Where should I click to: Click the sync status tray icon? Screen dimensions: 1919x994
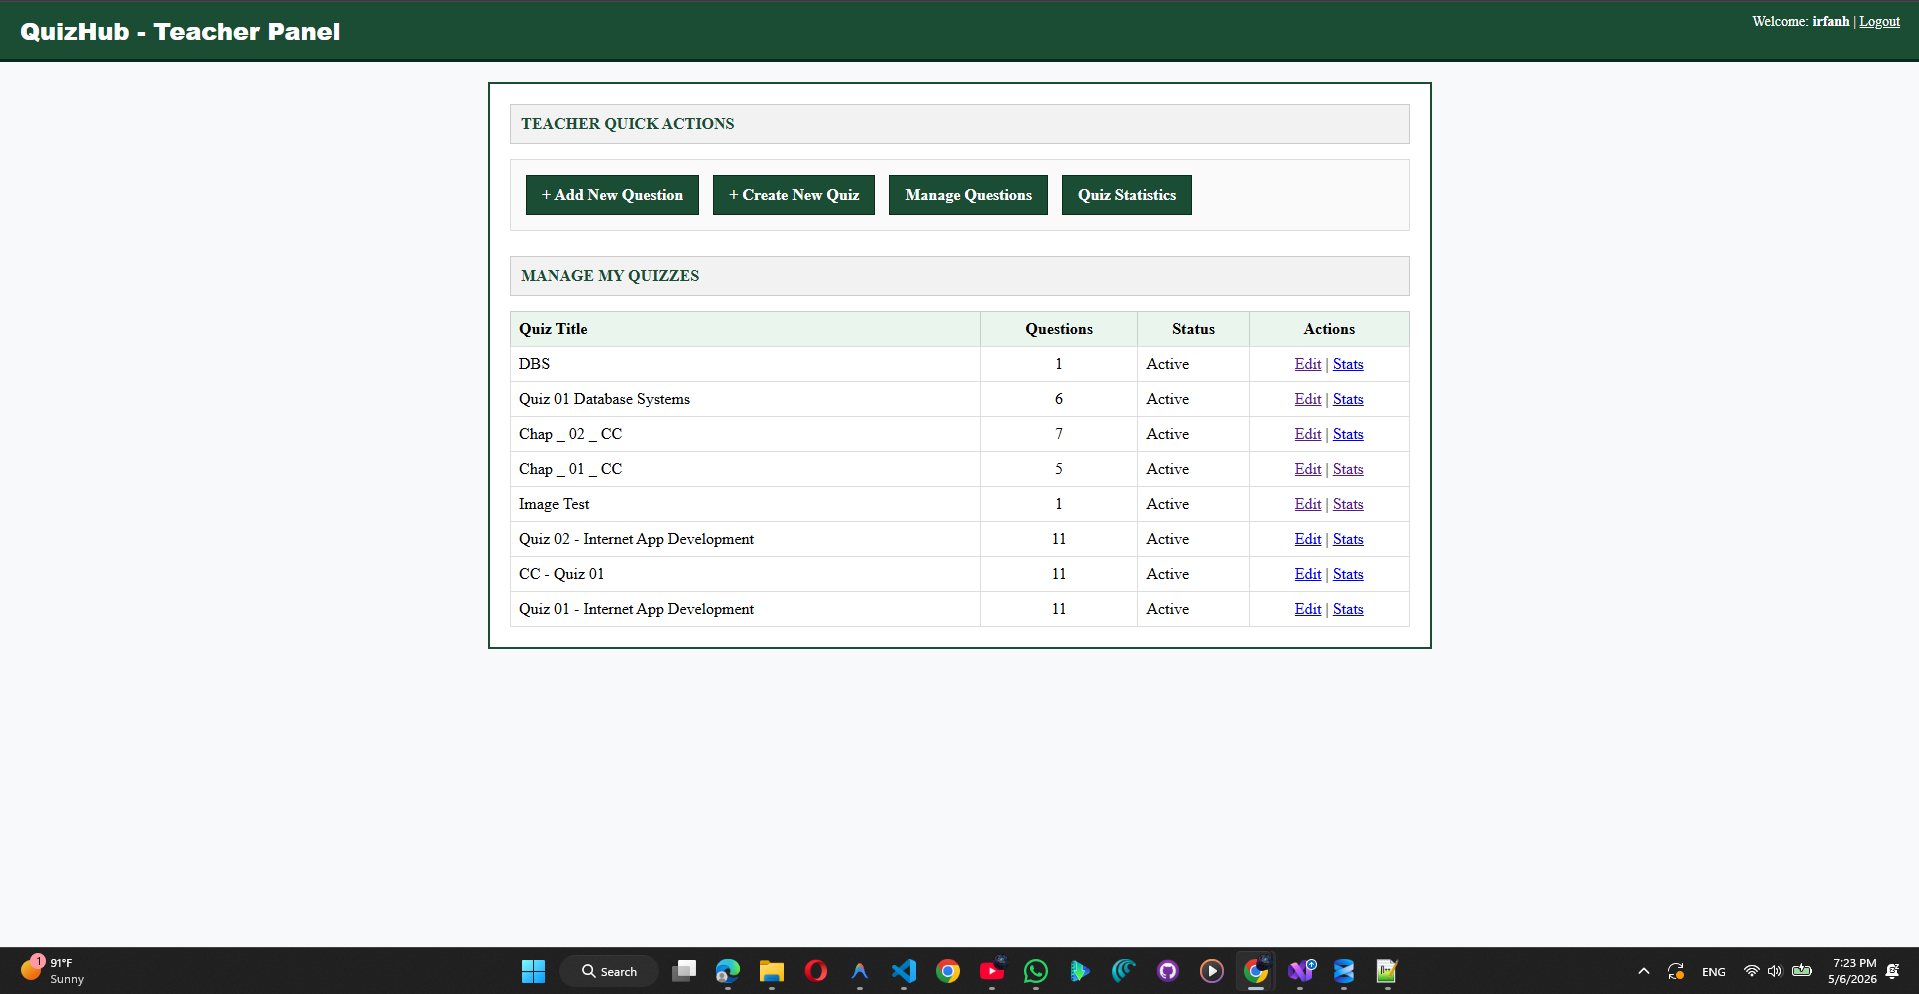click(1676, 971)
